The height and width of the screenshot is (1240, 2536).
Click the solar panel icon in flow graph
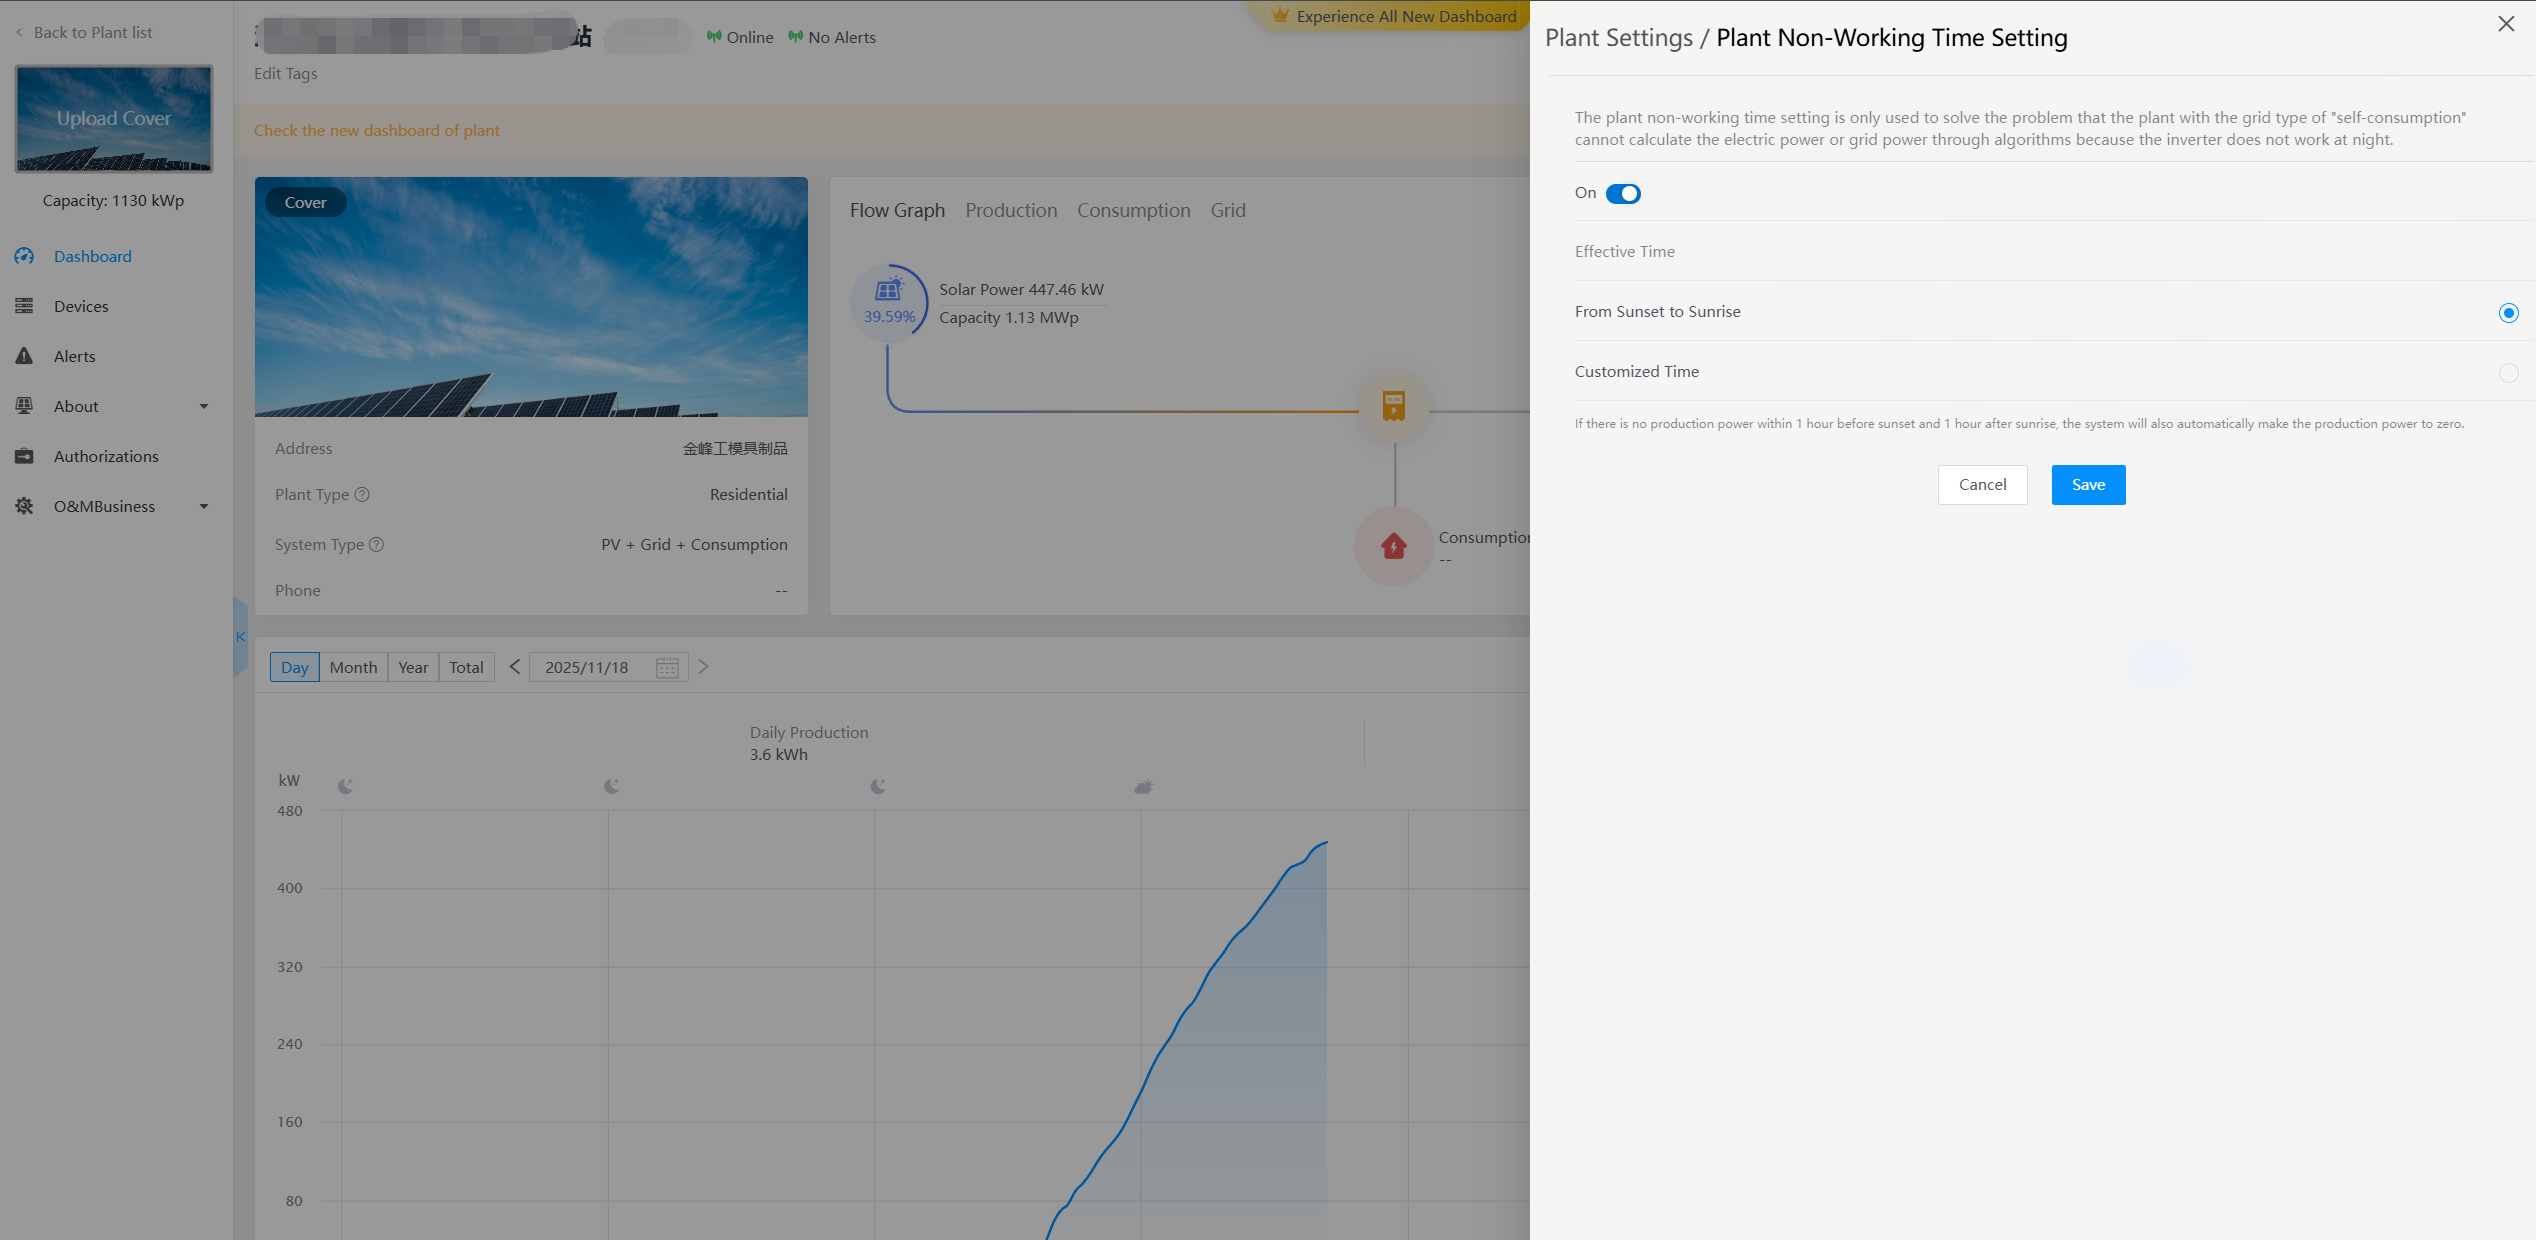pos(888,291)
